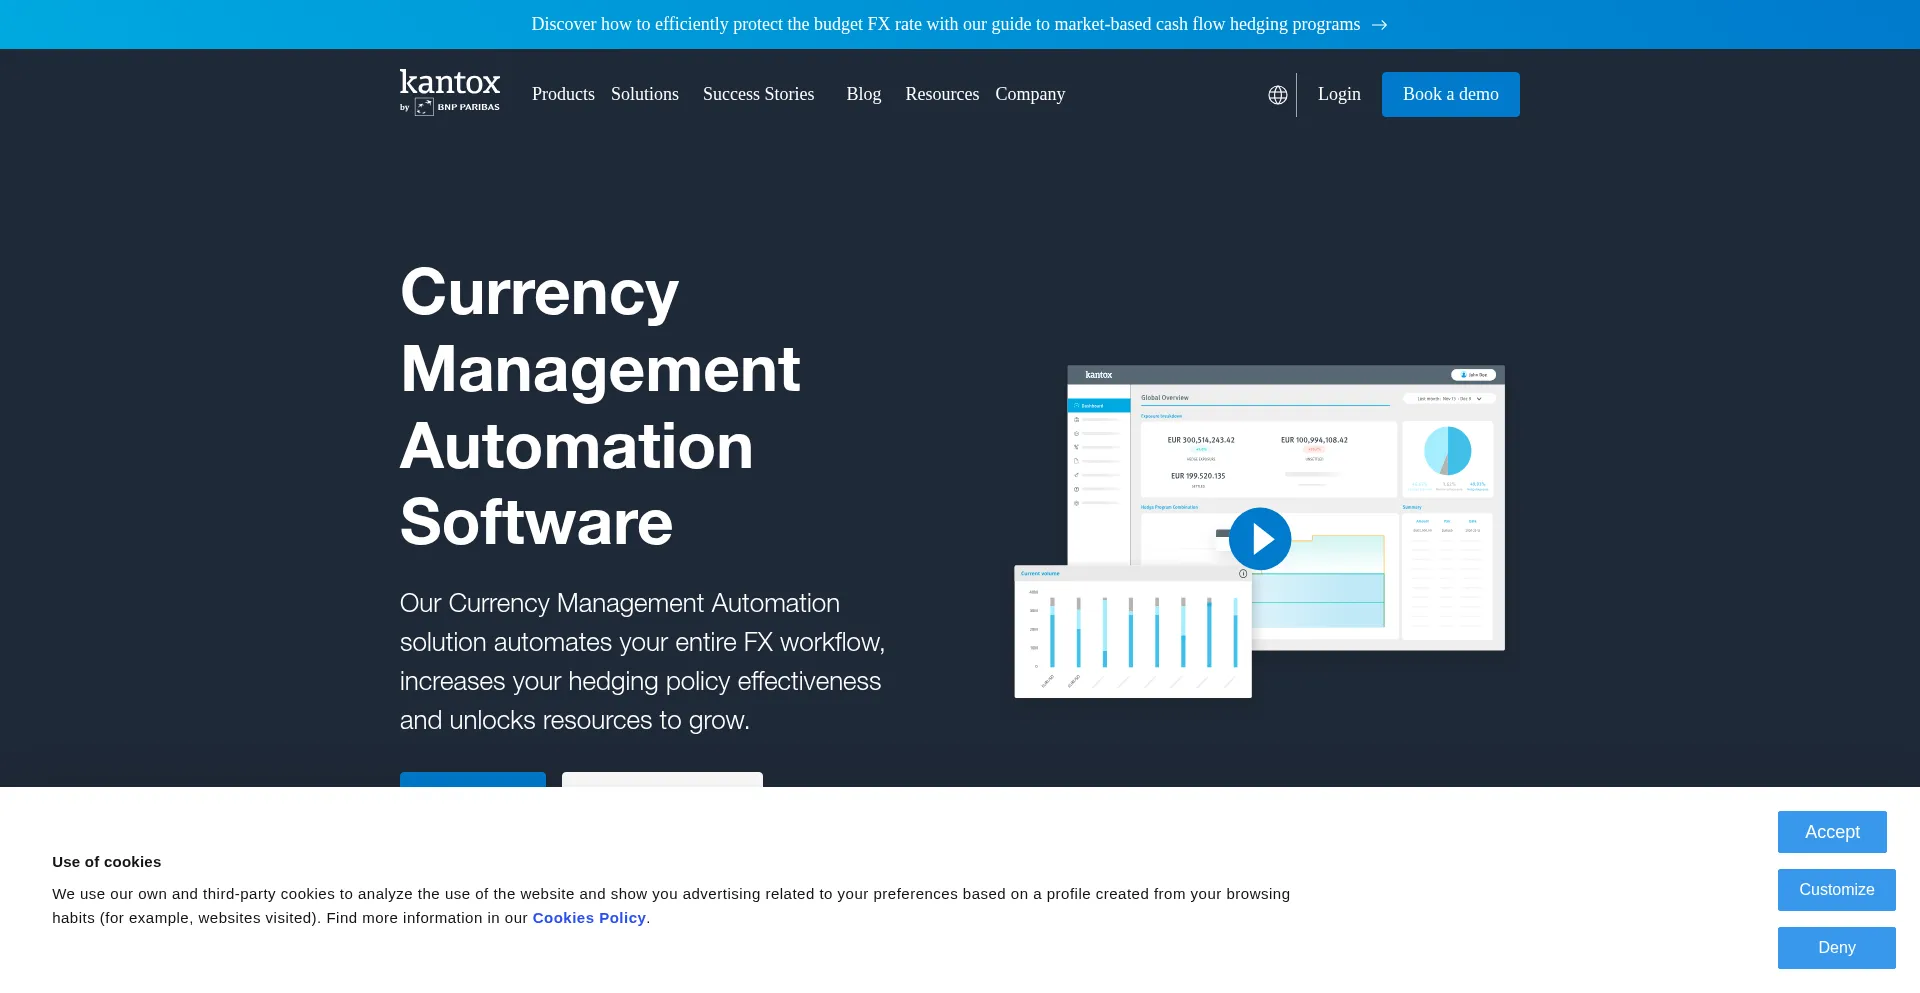Expand the Solutions menu
1920x993 pixels.
pyautogui.click(x=644, y=94)
